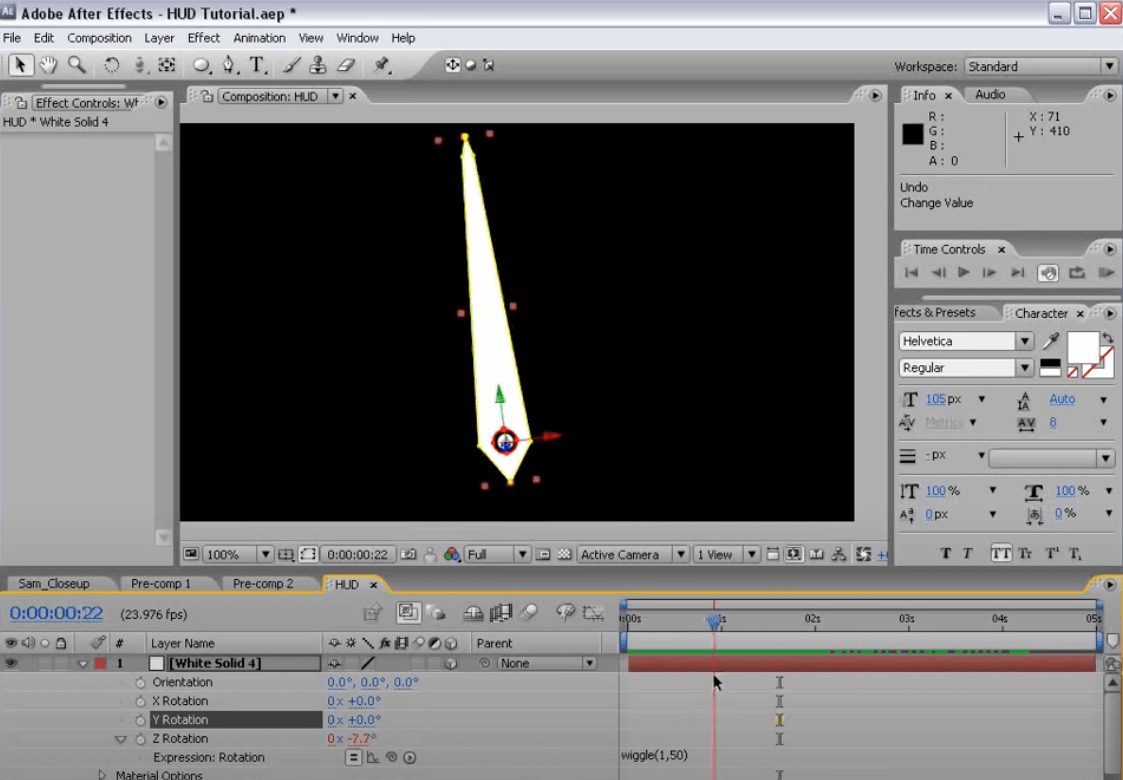Select the Rotation tool
The height and width of the screenshot is (780, 1123).
tap(111, 65)
